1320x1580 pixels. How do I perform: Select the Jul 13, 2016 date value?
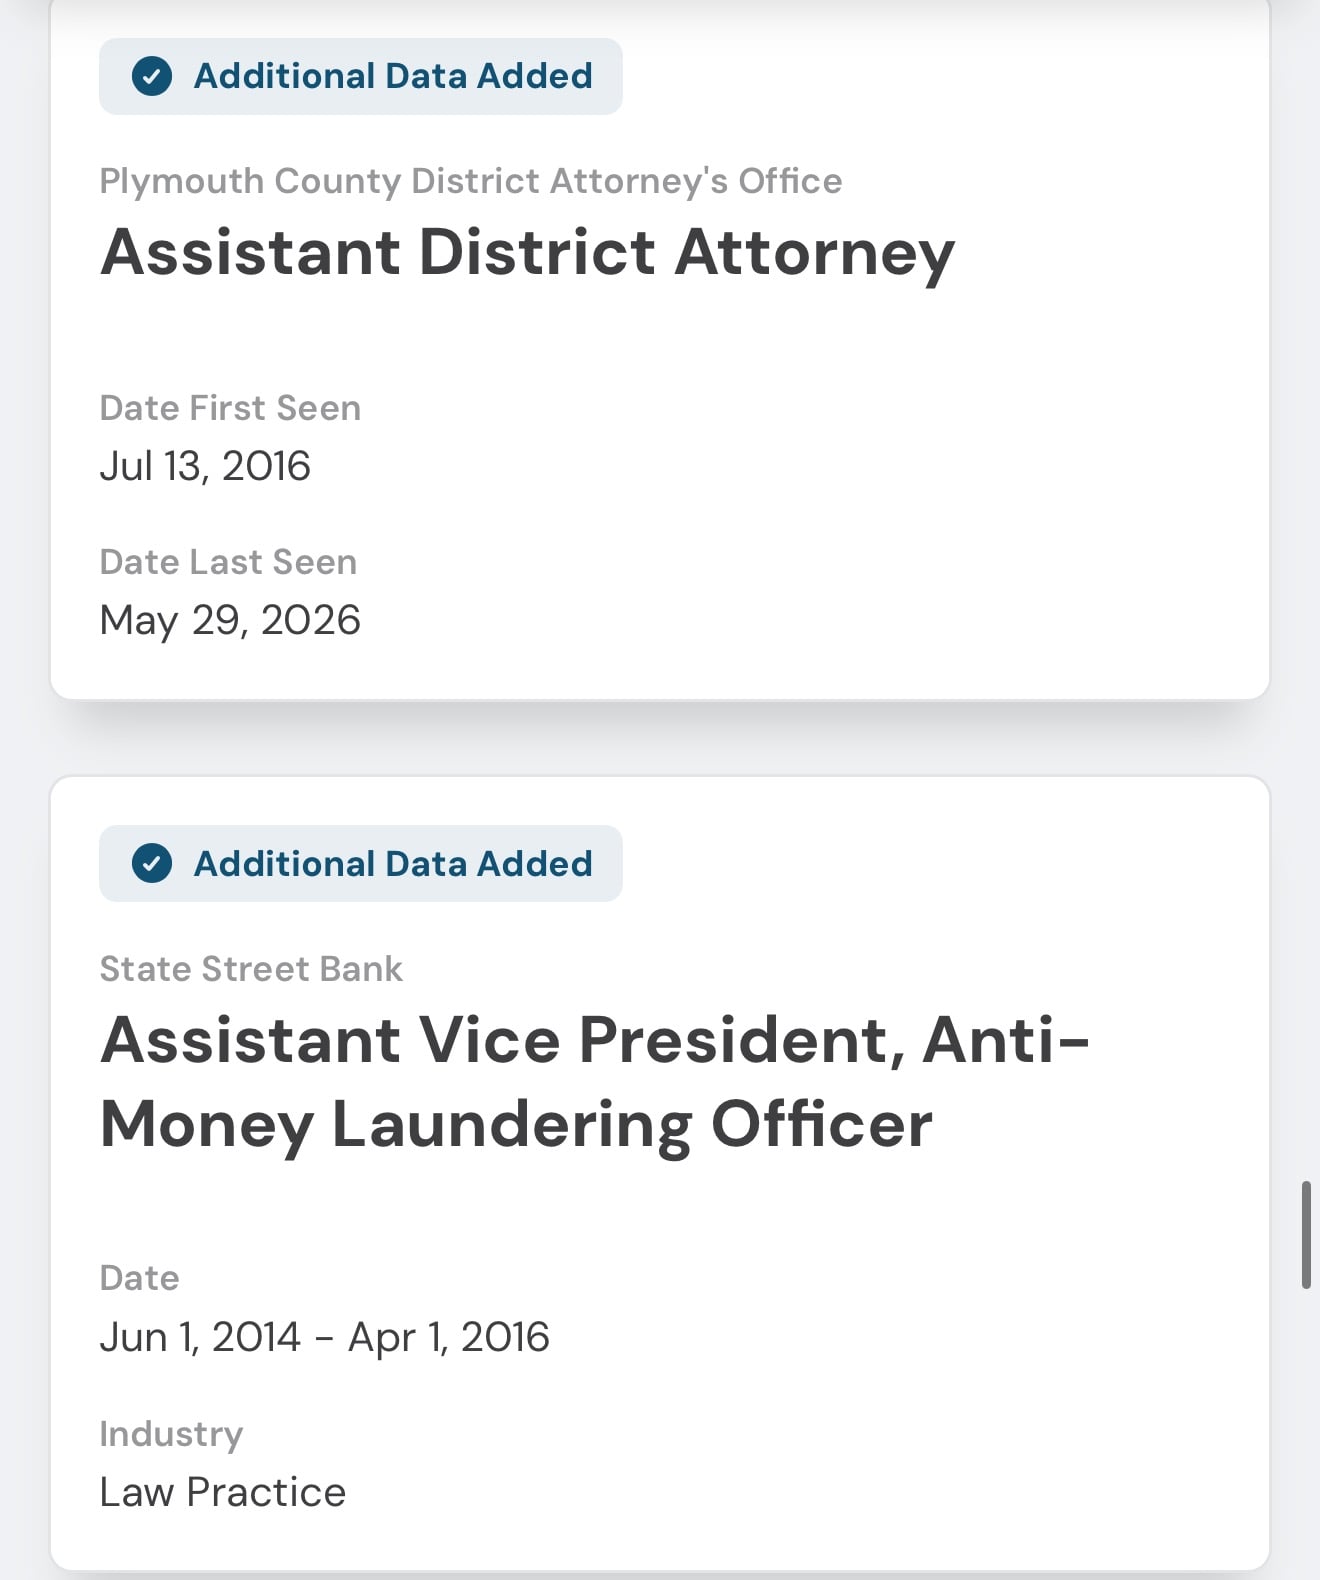pyautogui.click(x=205, y=466)
